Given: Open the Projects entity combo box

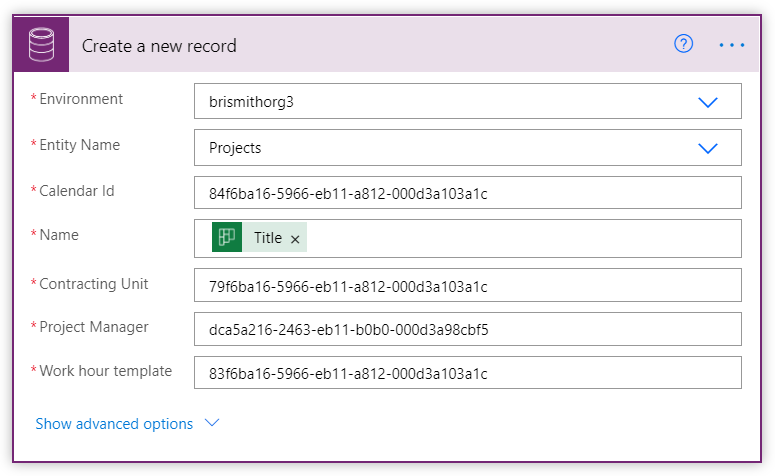Looking at the screenshot, I should click(x=440, y=148).
